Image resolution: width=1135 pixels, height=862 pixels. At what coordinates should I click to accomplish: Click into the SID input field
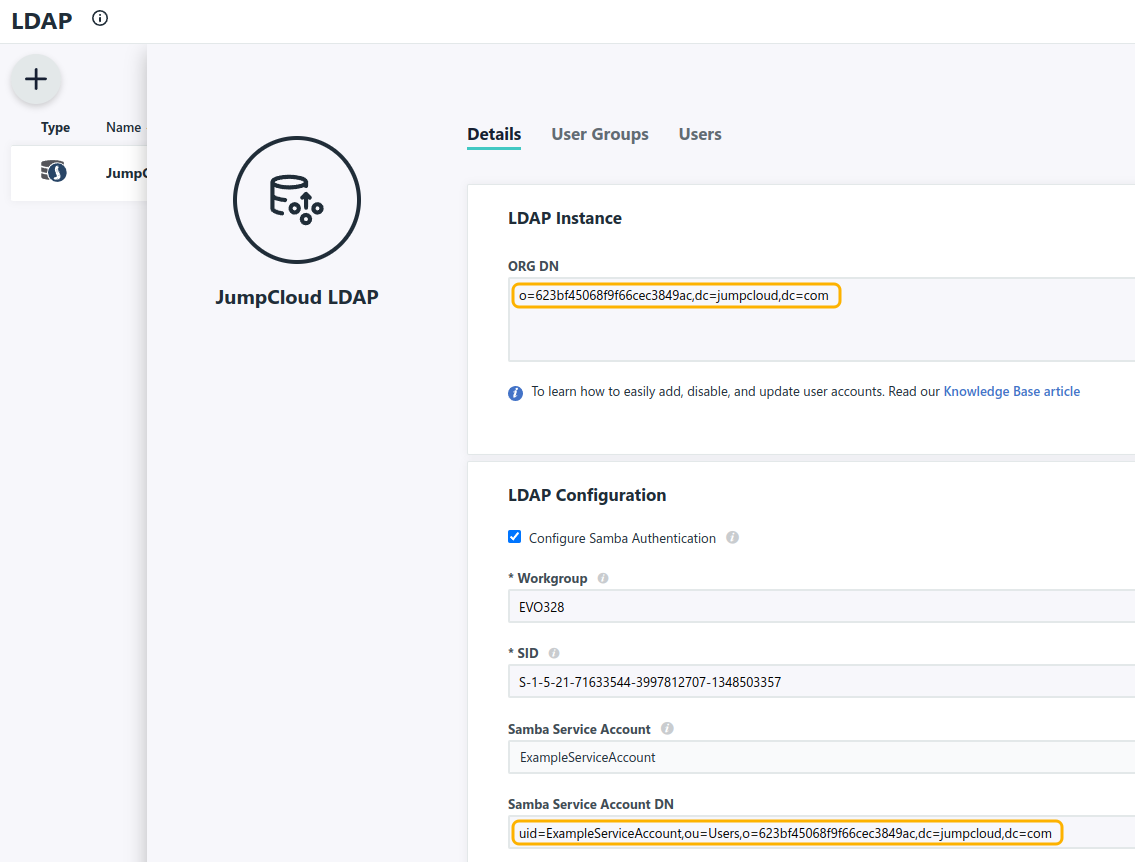click(822, 682)
